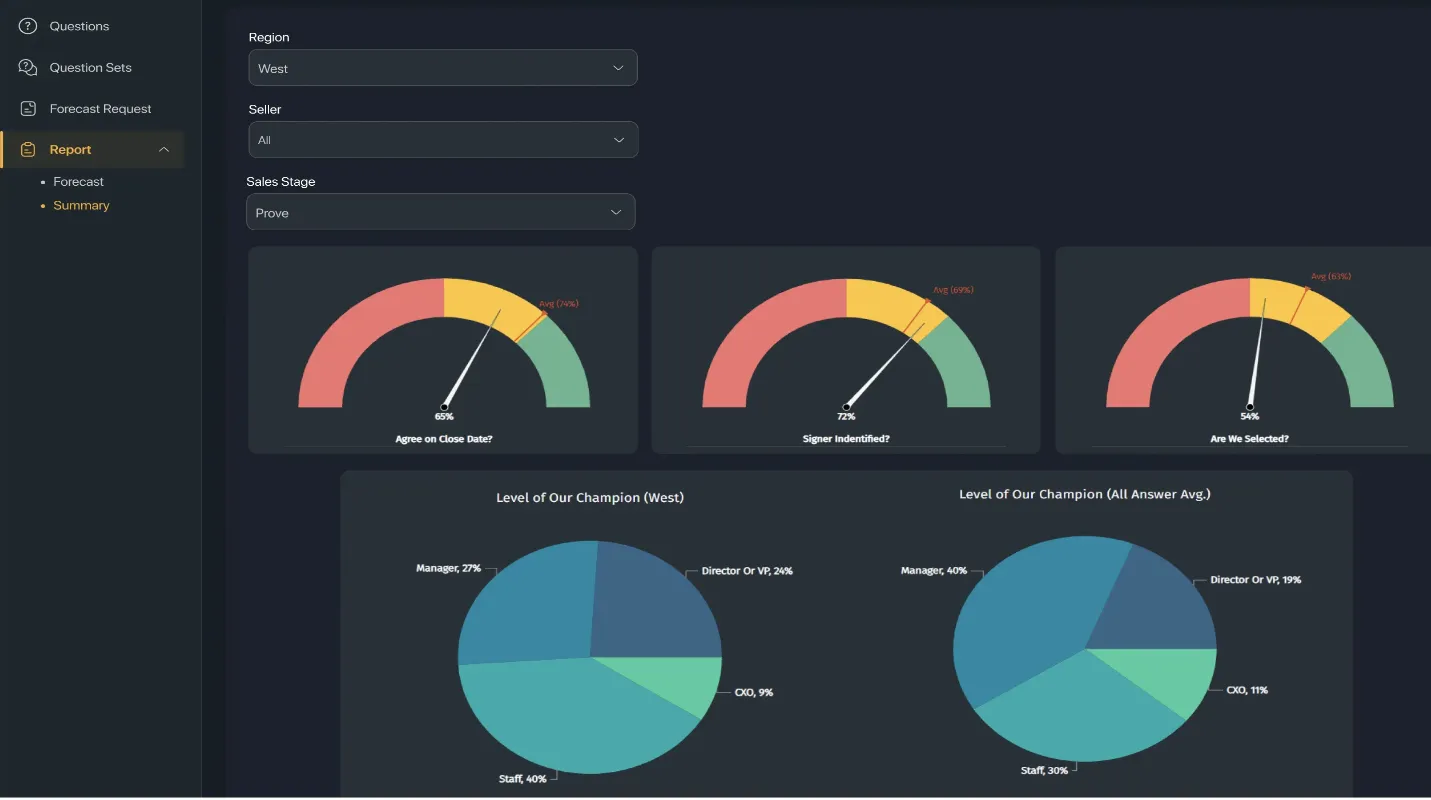Screen dimensions: 1431x800
Task: Open the Seller dropdown showing All
Action: [x=442, y=140]
